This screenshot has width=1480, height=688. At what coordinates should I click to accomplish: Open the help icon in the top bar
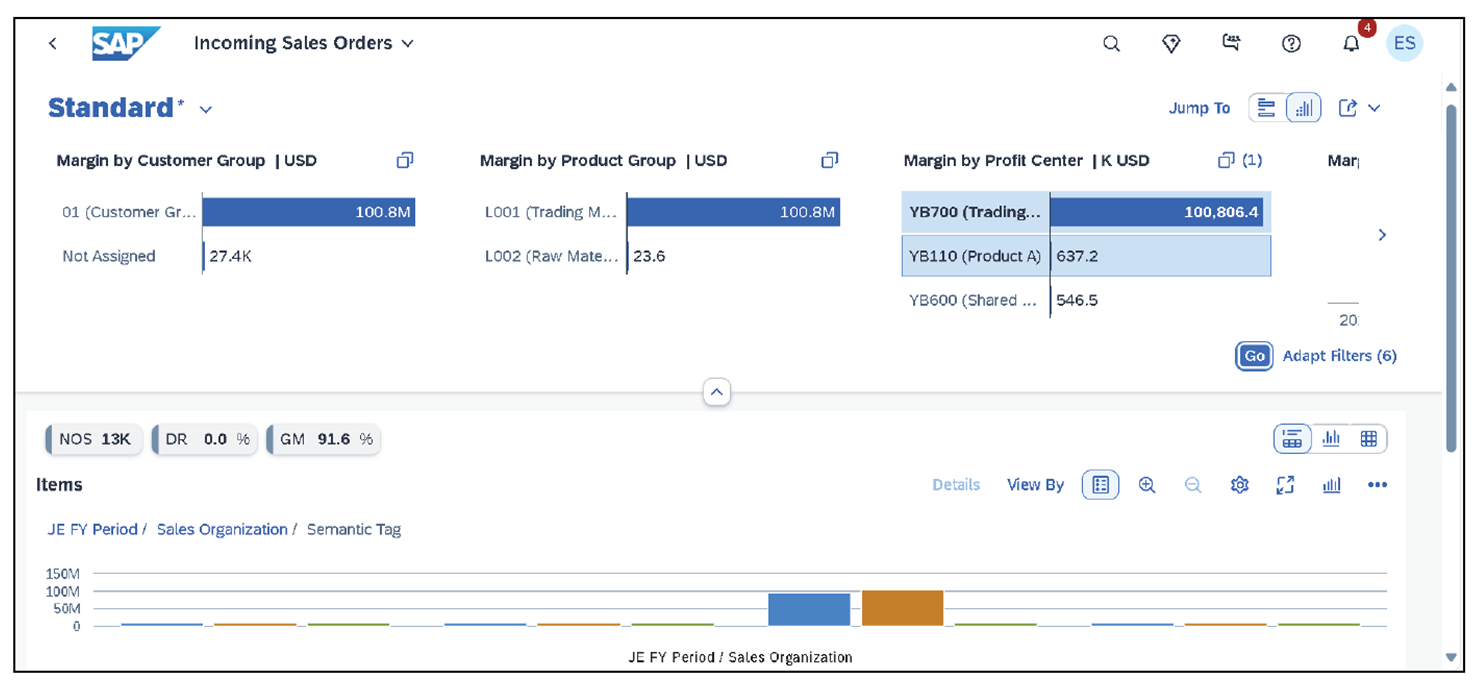click(1291, 43)
